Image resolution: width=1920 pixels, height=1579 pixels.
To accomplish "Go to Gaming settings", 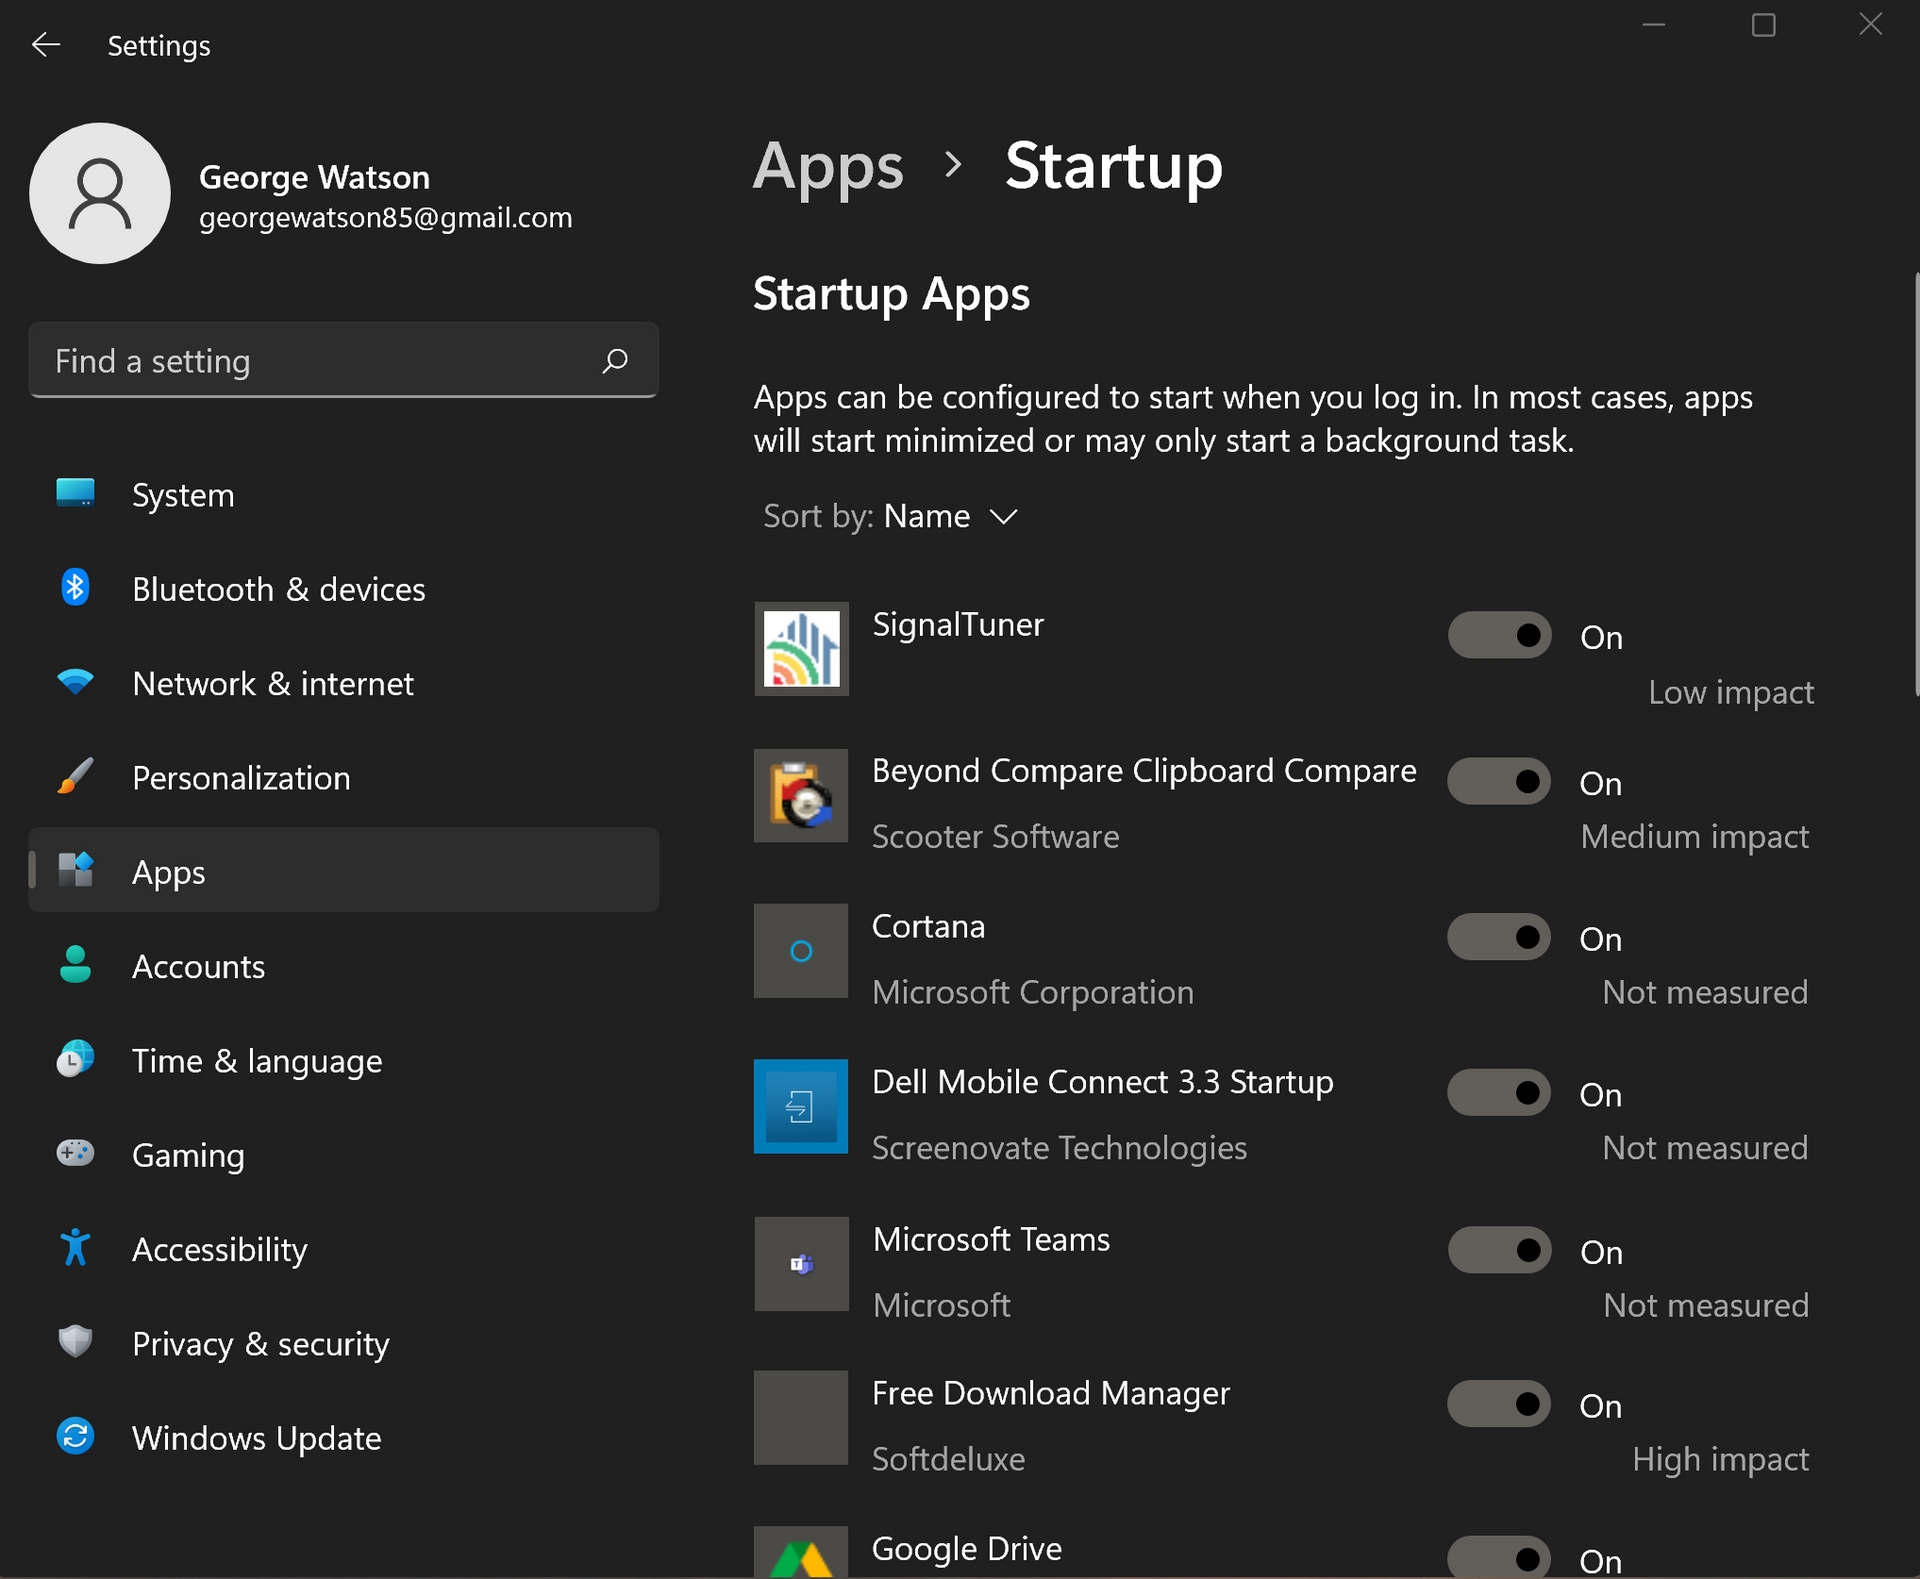I will click(x=344, y=1154).
